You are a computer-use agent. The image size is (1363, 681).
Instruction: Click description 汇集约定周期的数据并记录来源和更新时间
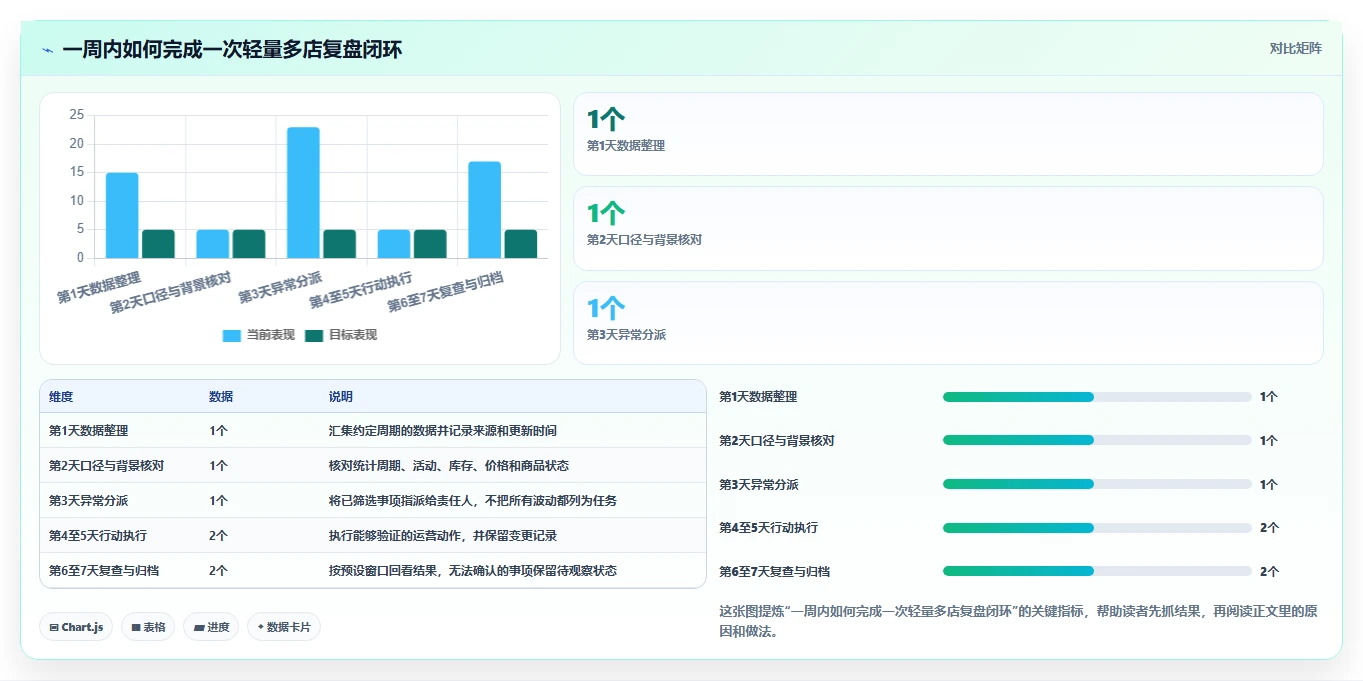tap(443, 431)
